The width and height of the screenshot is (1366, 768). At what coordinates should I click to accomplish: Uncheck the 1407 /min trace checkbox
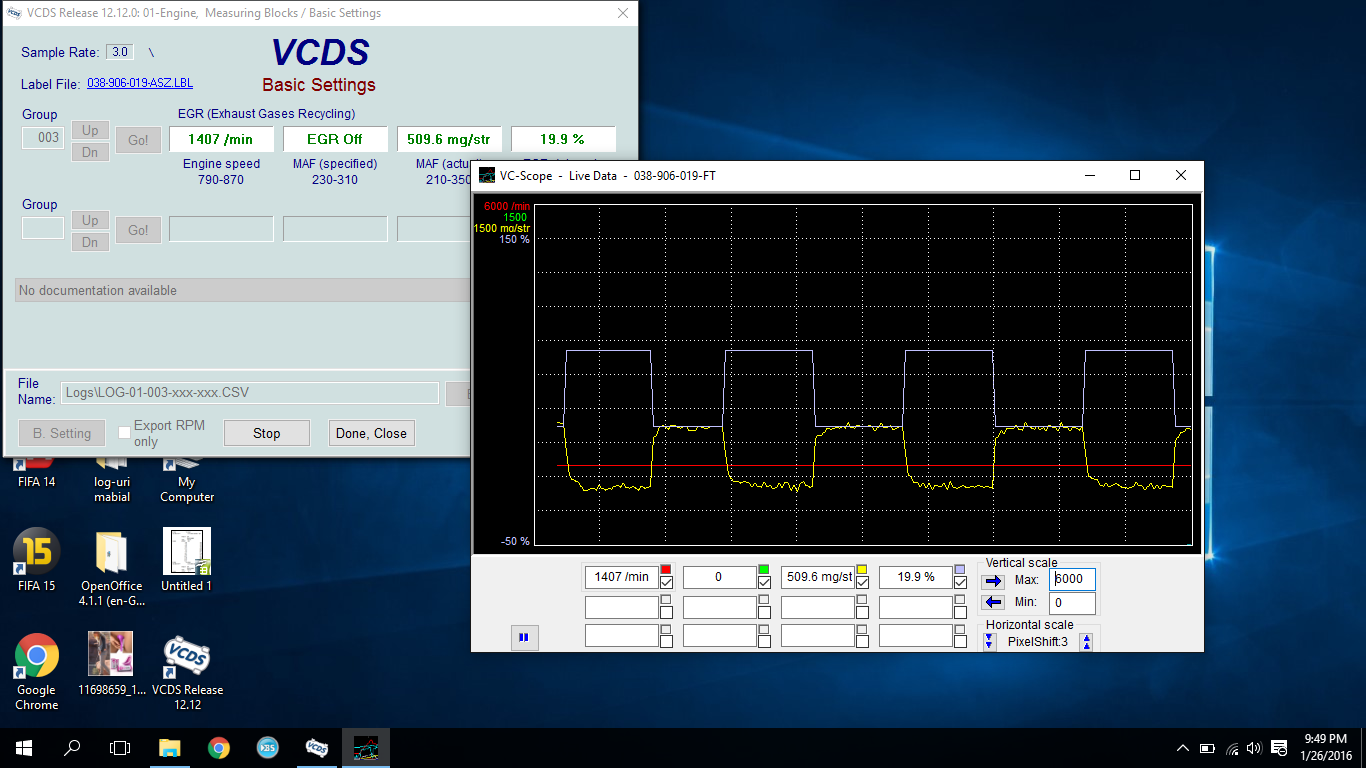[x=666, y=582]
